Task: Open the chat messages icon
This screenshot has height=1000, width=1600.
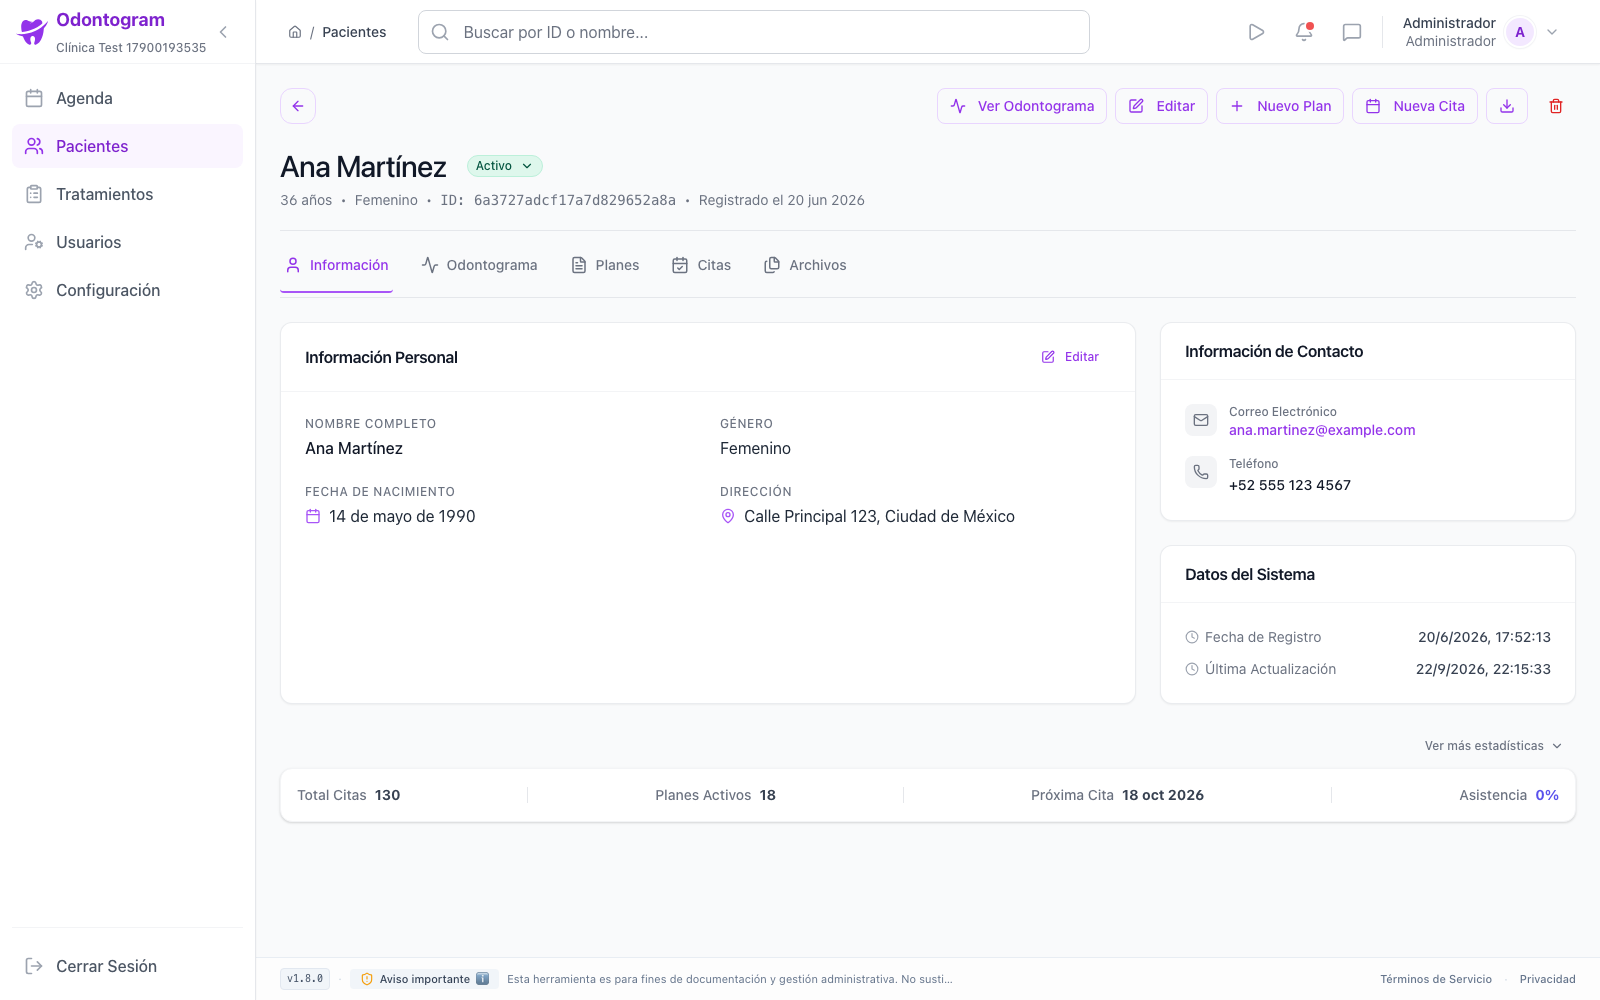Action: 1352,32
